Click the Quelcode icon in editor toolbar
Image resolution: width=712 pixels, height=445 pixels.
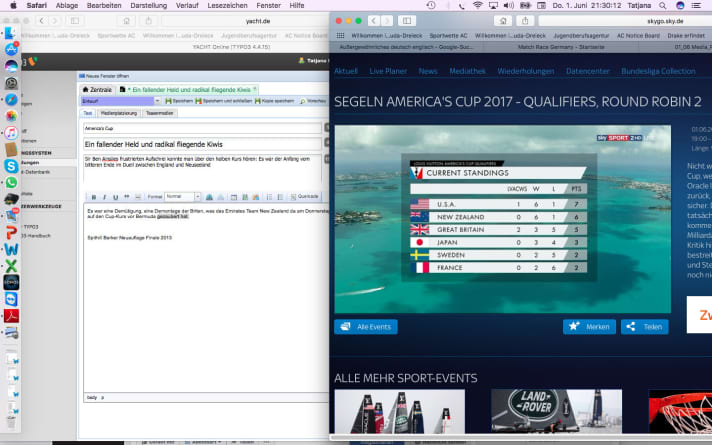(305, 197)
